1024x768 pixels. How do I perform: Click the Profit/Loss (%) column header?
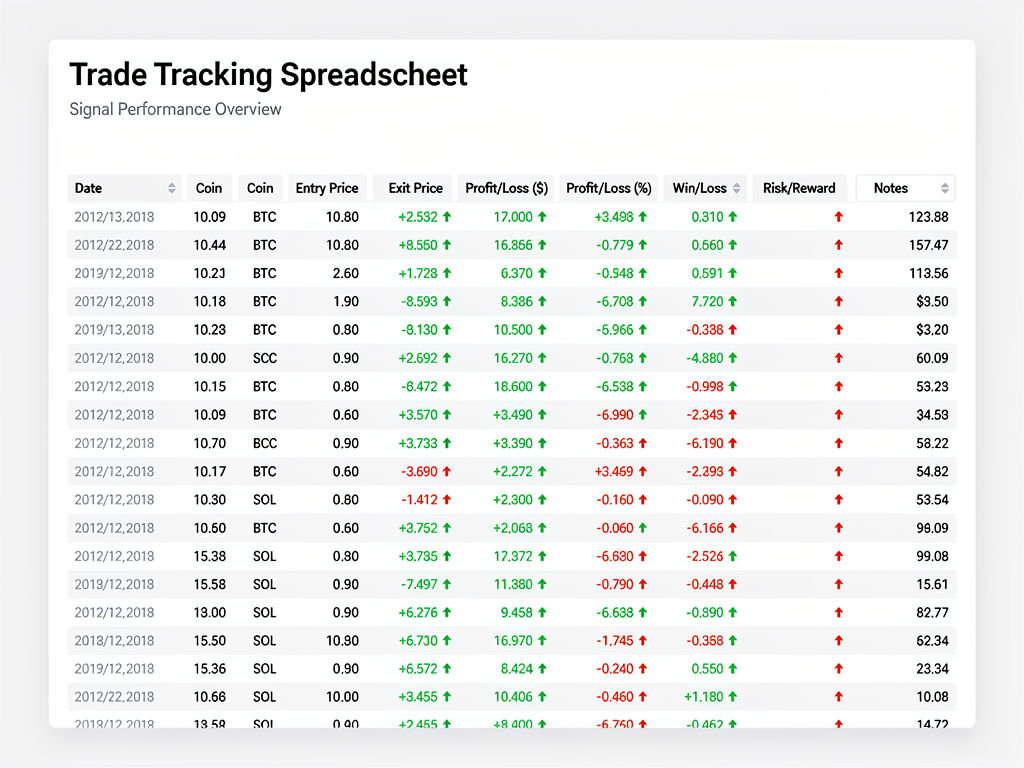608,188
